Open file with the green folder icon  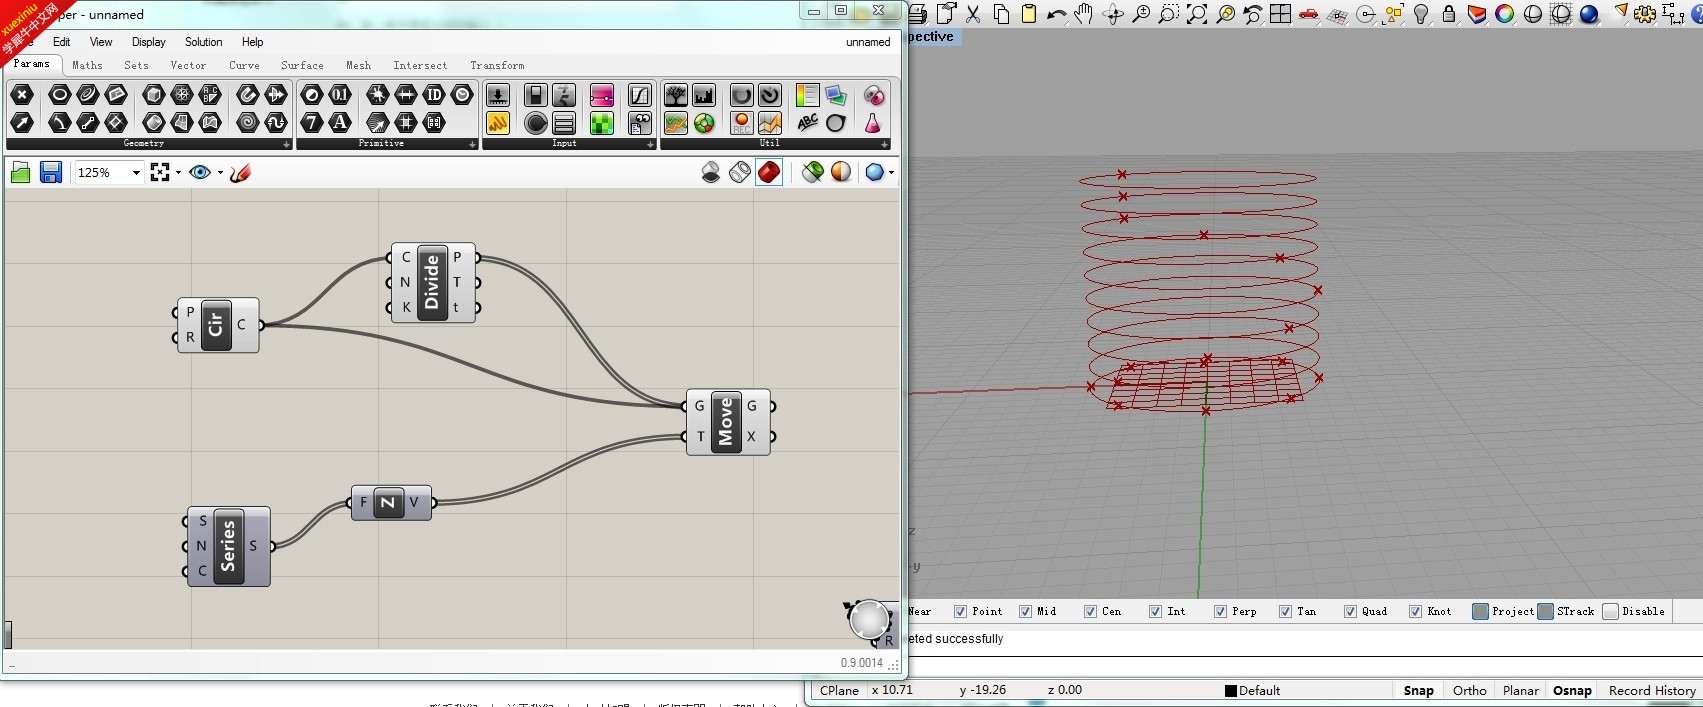[x=20, y=173]
